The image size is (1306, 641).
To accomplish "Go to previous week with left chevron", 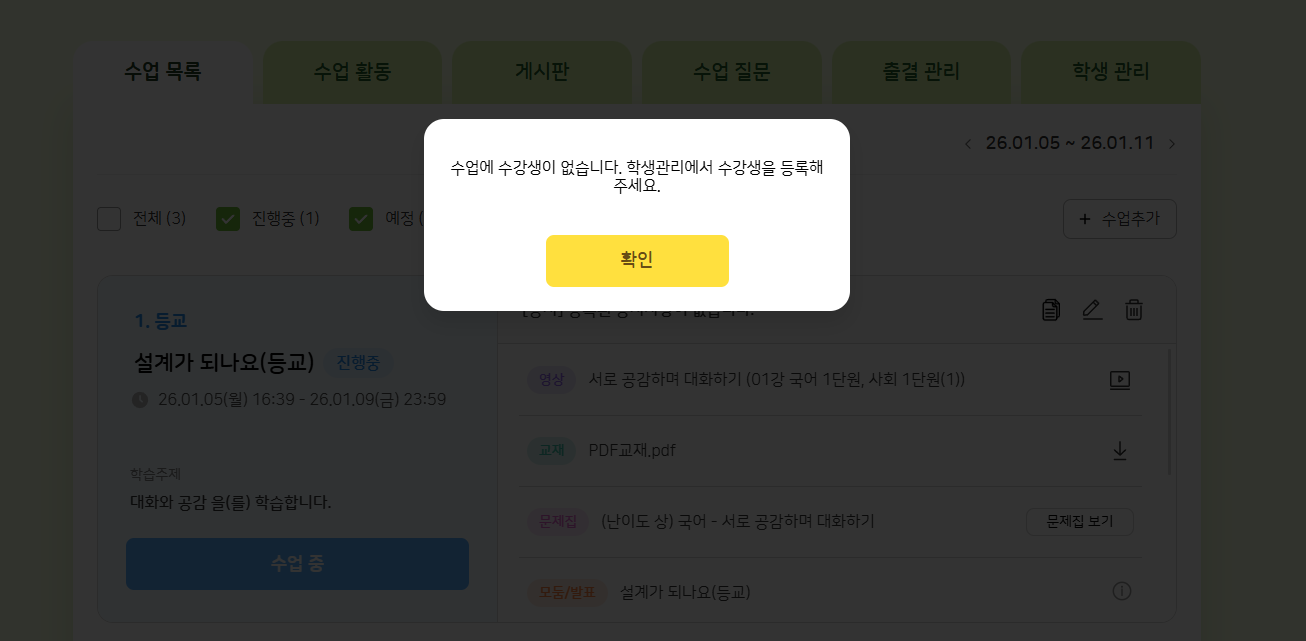I will click(x=968, y=144).
